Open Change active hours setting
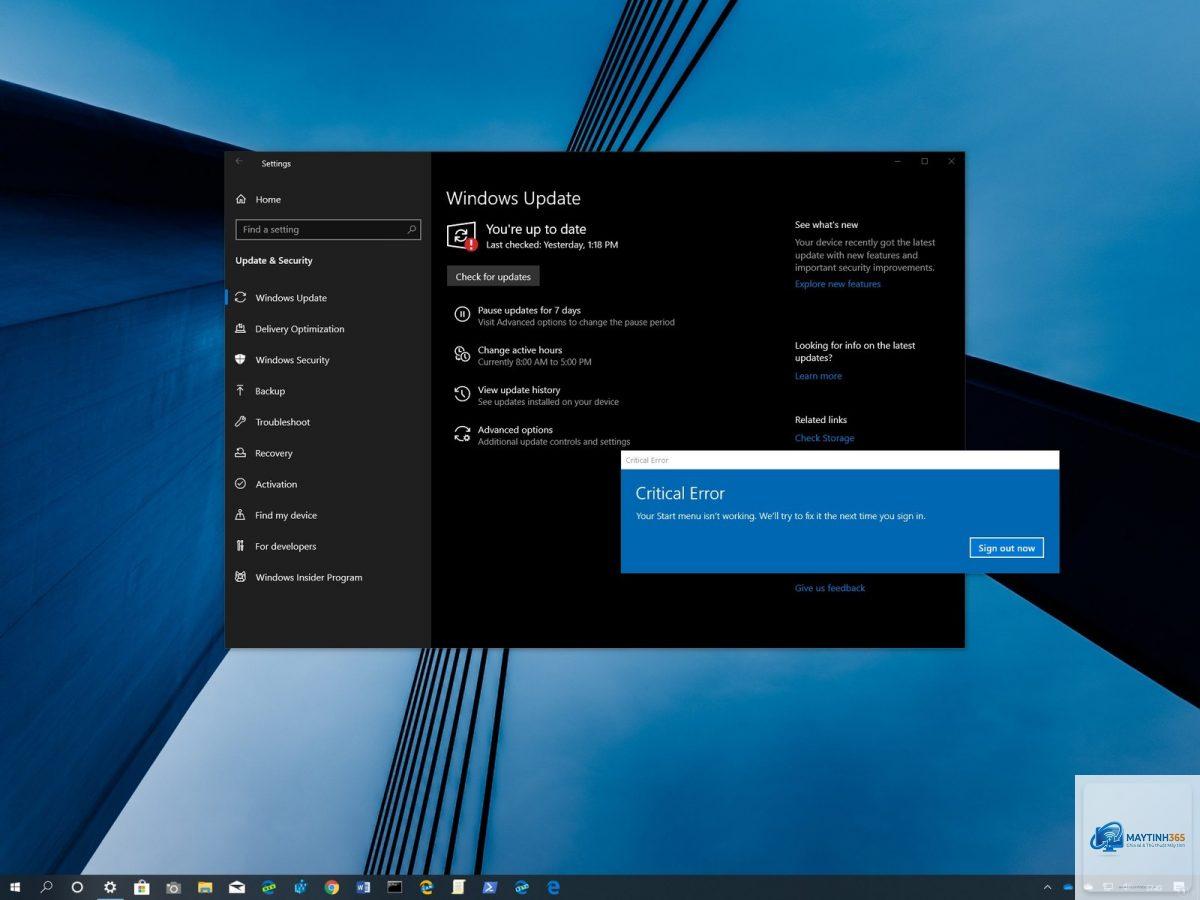1200x900 pixels. [523, 356]
